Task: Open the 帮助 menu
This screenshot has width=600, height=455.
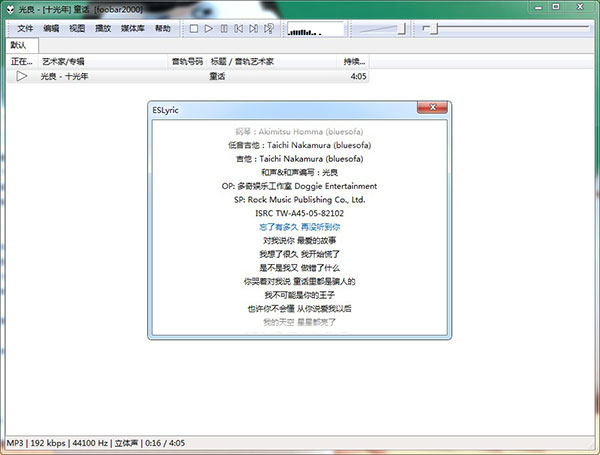Action: click(162, 29)
